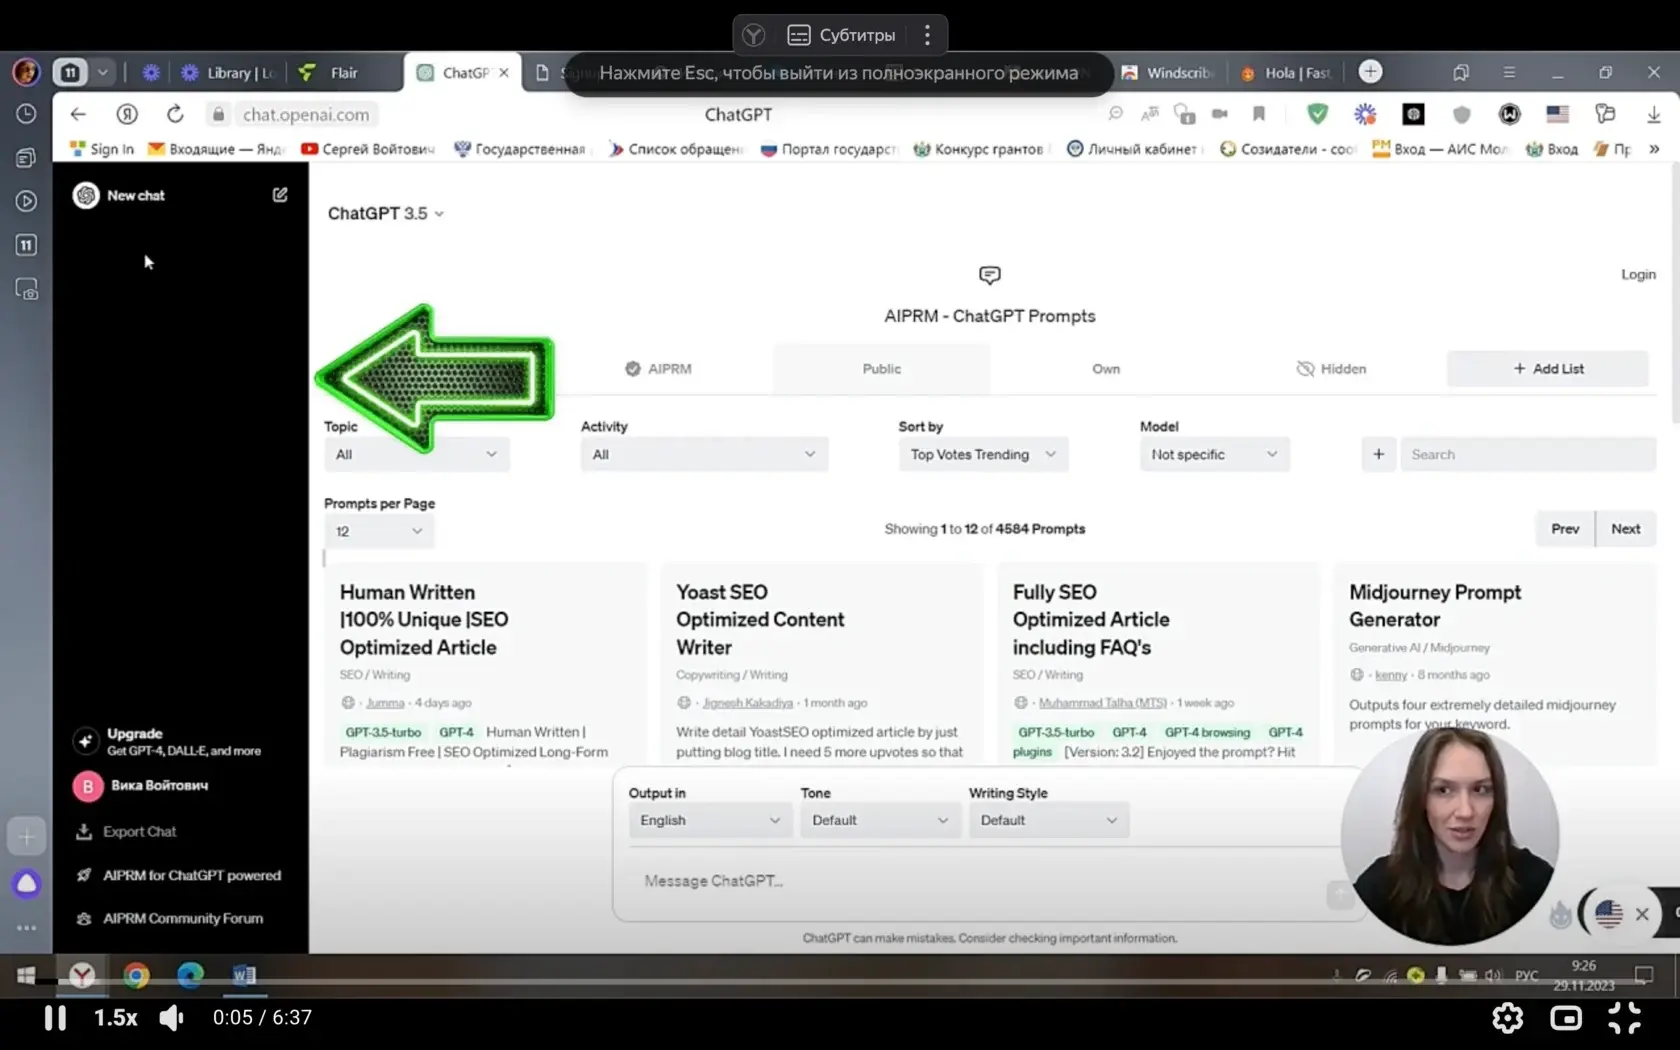Click the chat.openai.com address bar
The width and height of the screenshot is (1680, 1050).
click(306, 114)
